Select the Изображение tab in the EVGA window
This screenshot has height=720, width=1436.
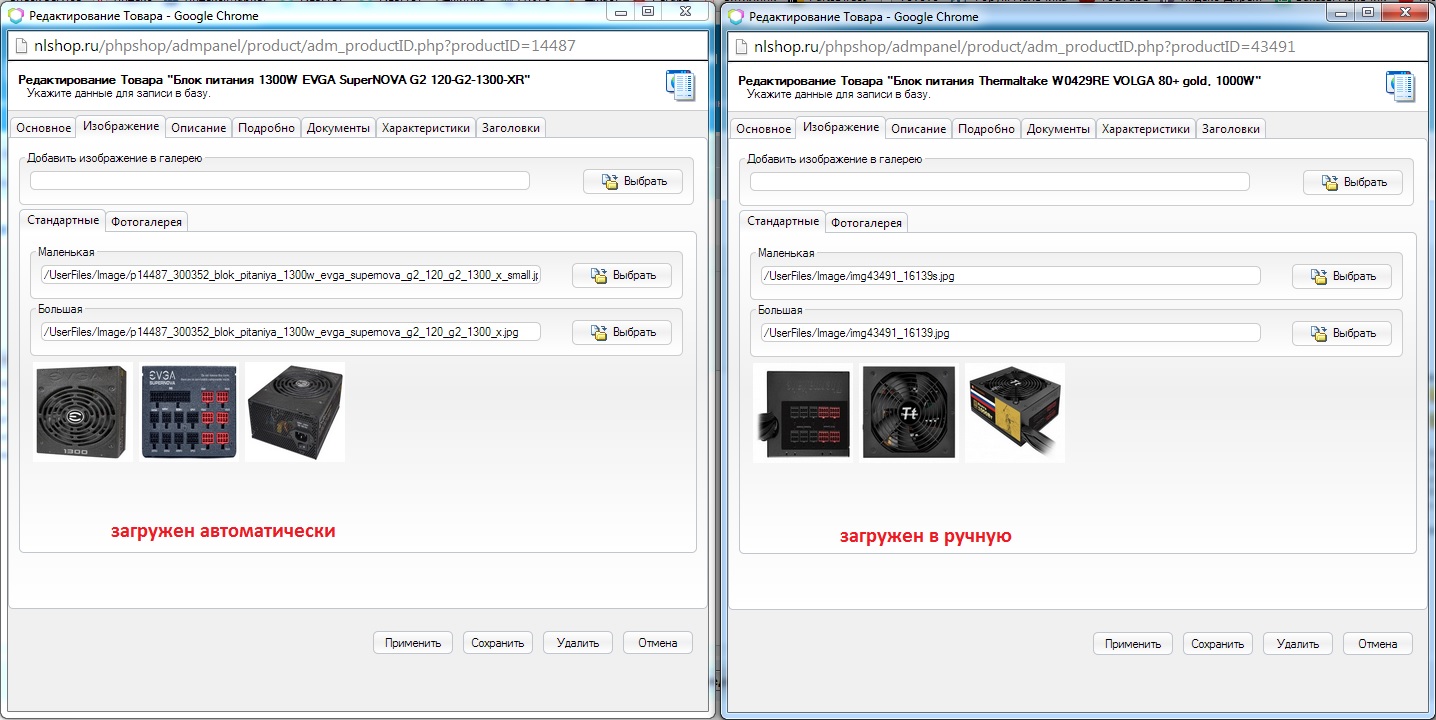click(121, 126)
